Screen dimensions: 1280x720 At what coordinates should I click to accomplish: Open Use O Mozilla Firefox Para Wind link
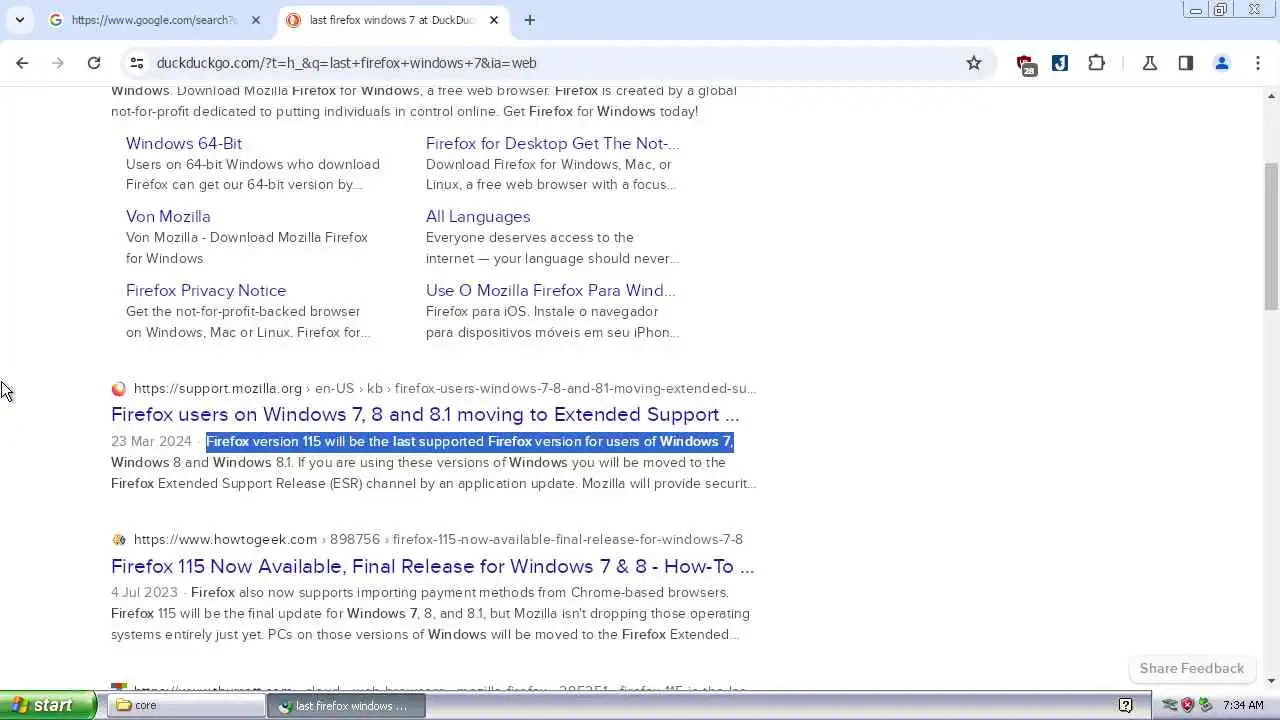[x=550, y=290]
